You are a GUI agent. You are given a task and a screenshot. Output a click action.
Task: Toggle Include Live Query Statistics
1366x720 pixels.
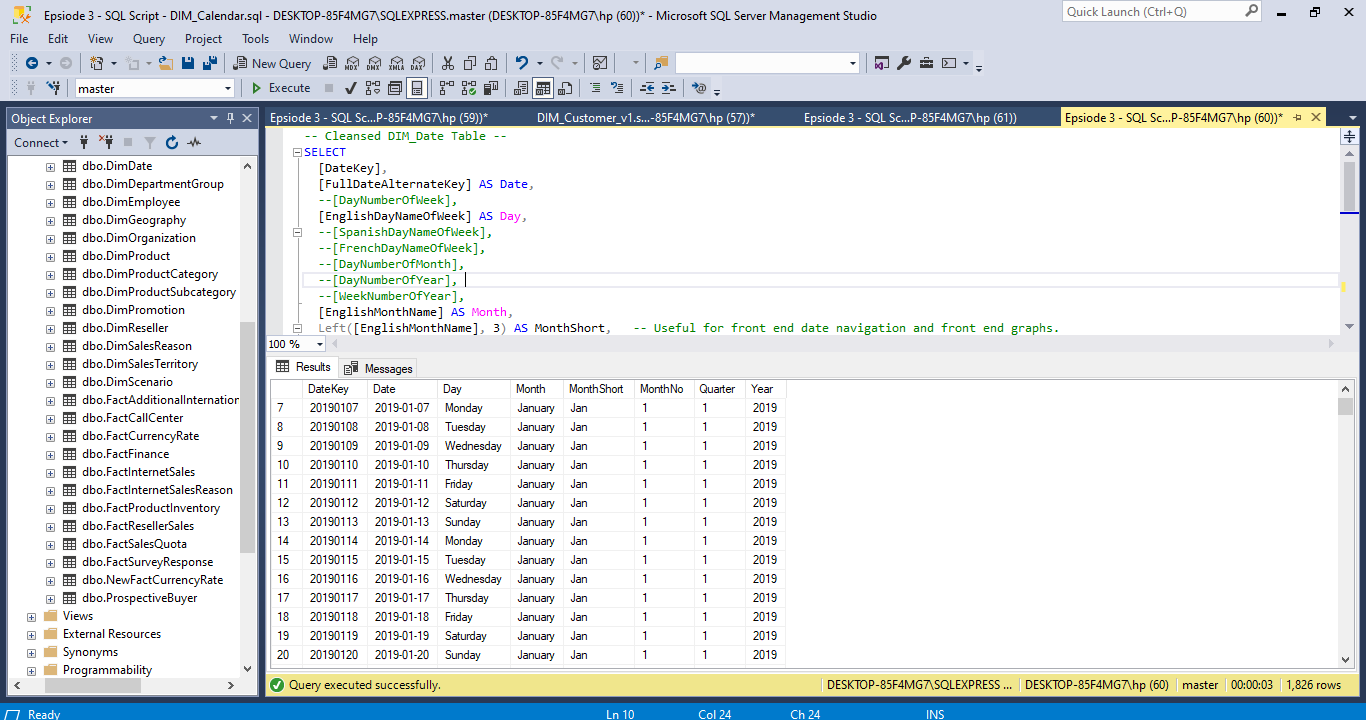[468, 88]
